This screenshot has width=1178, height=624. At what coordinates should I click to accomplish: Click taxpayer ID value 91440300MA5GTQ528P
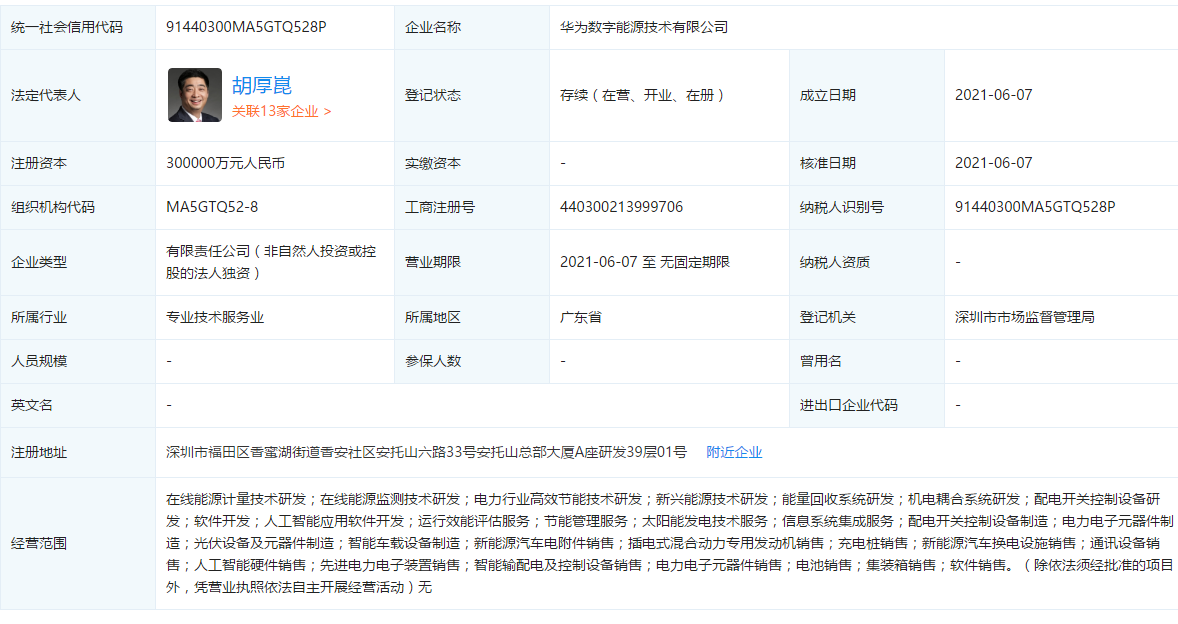coord(1035,207)
